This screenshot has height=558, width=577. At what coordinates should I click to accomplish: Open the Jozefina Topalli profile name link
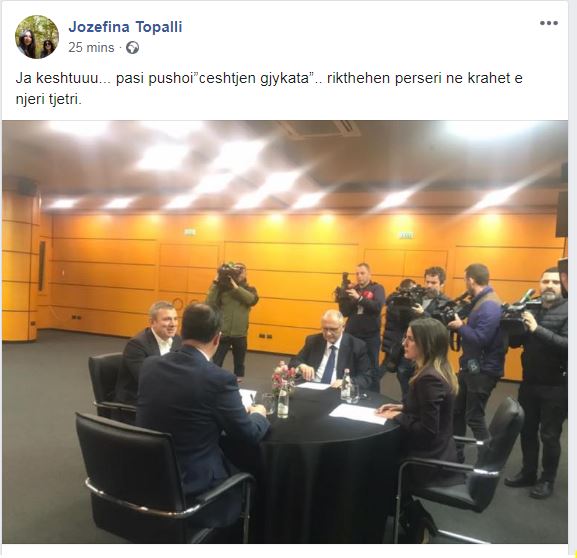(125, 27)
